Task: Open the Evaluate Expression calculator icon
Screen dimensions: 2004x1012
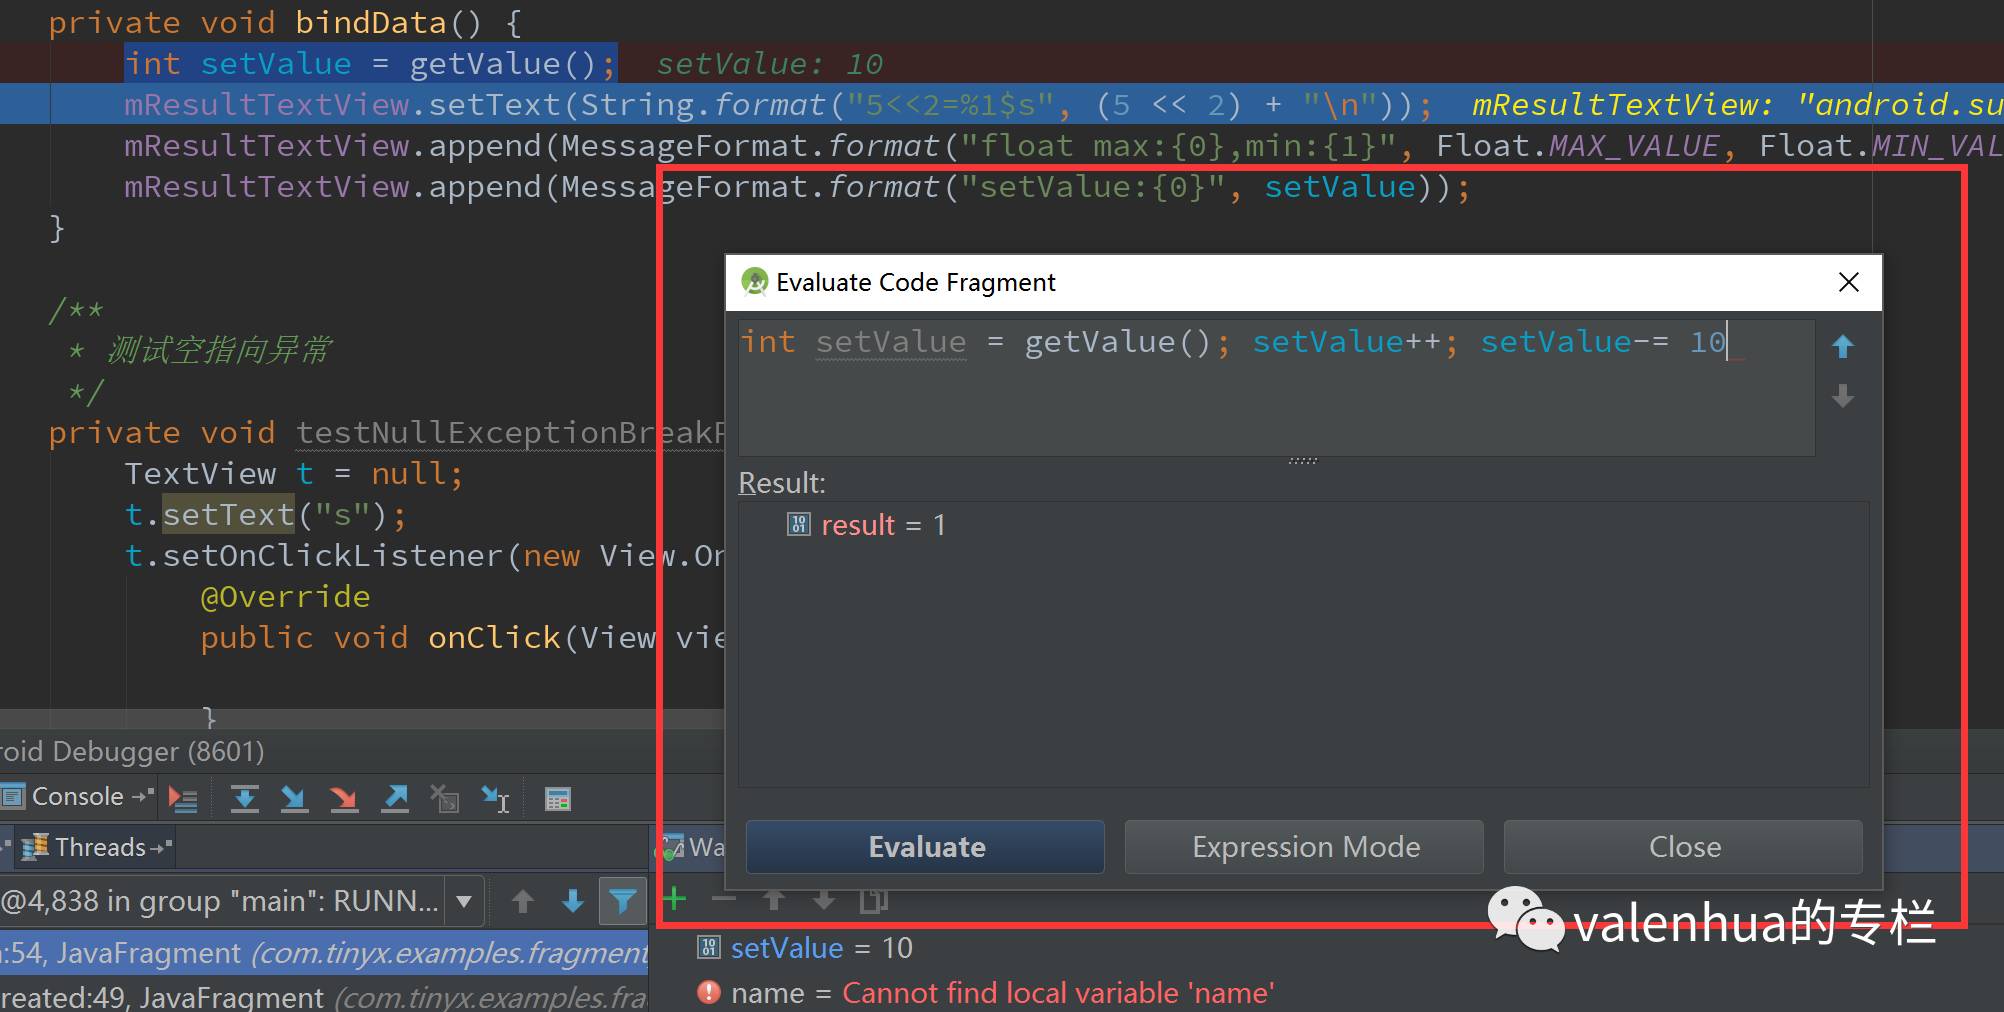Action: [557, 798]
